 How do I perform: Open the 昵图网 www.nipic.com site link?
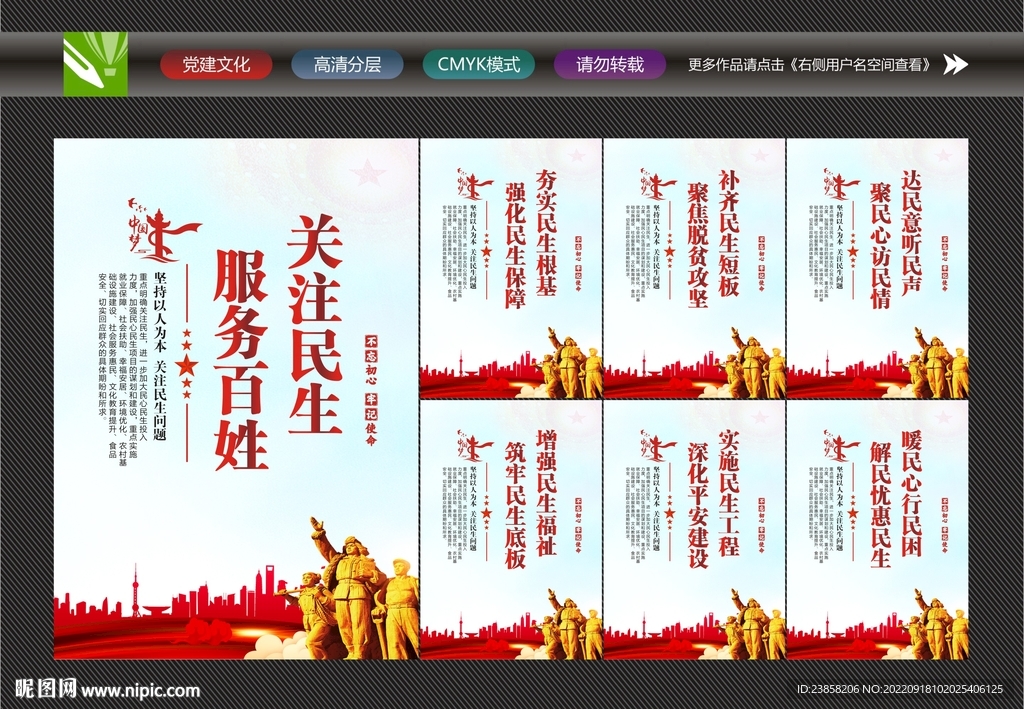107,689
